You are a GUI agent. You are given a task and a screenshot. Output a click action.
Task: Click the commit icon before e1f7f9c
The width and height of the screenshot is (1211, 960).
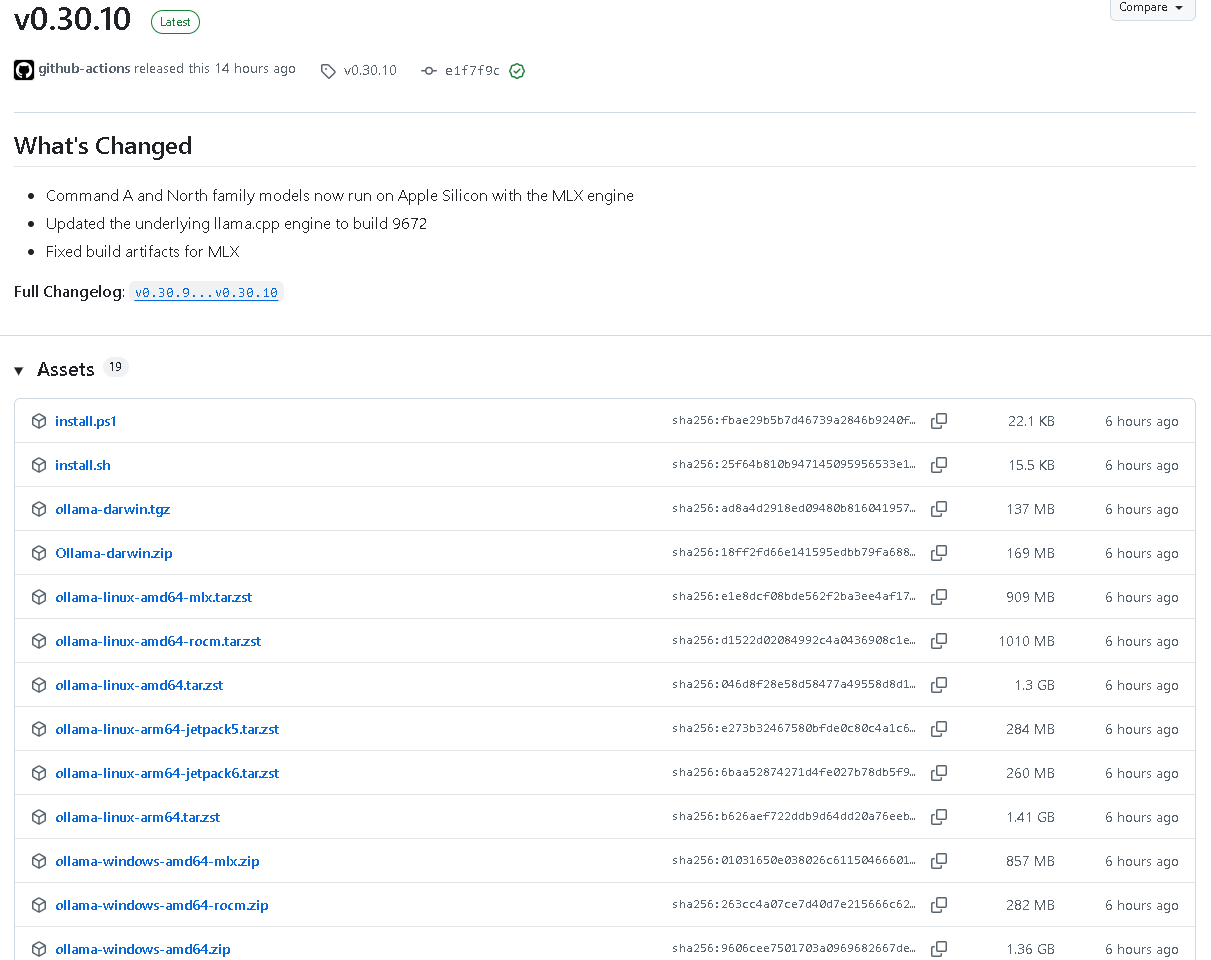click(429, 71)
